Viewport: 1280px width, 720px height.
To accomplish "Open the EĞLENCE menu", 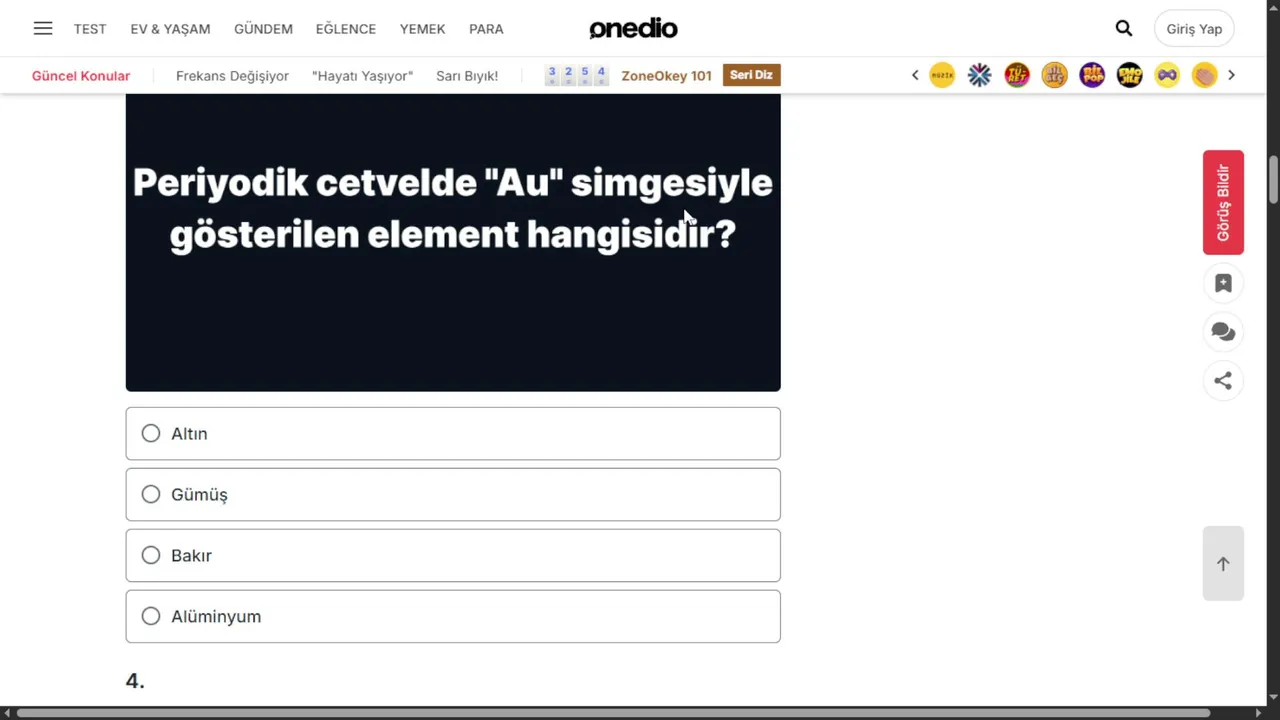I will (346, 29).
